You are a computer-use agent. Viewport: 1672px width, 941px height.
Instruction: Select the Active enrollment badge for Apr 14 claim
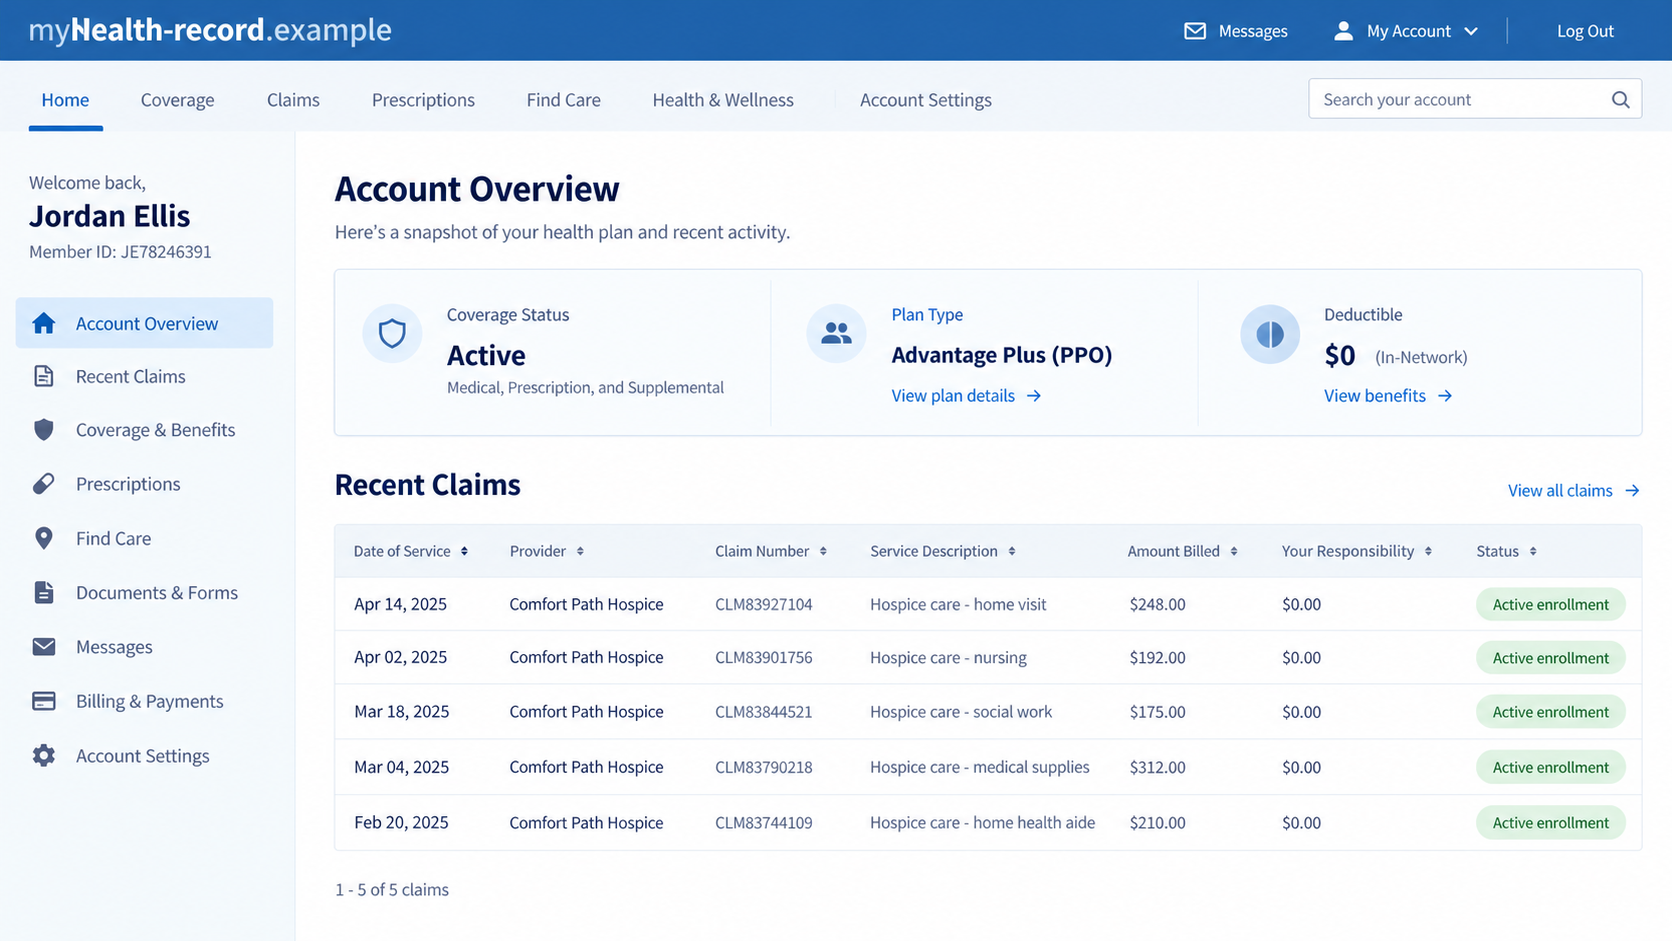pos(1550,604)
